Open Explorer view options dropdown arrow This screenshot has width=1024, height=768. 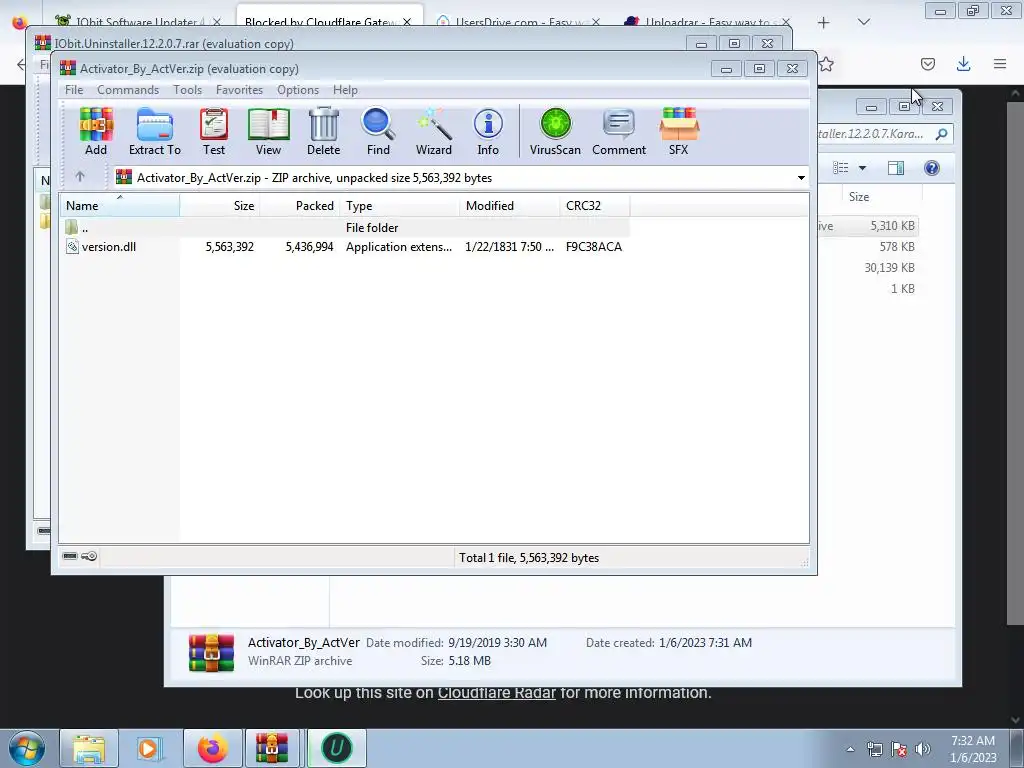pyautogui.click(x=862, y=168)
